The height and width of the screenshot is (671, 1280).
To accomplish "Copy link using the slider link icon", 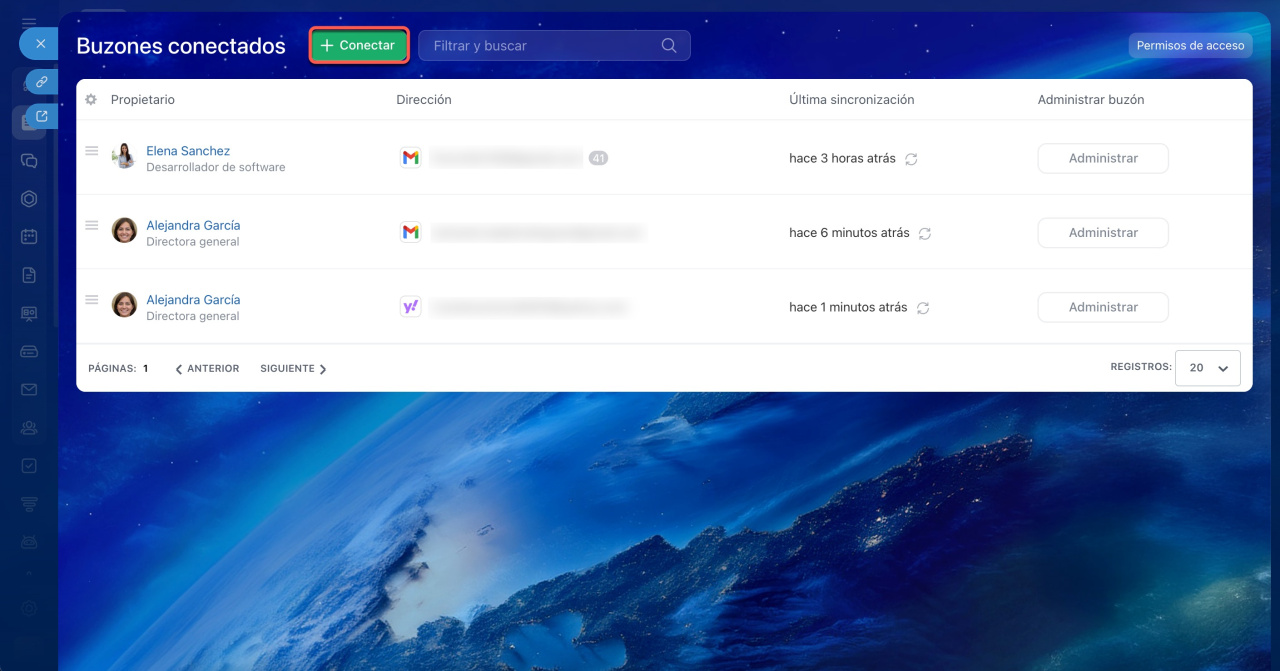I will 41,82.
